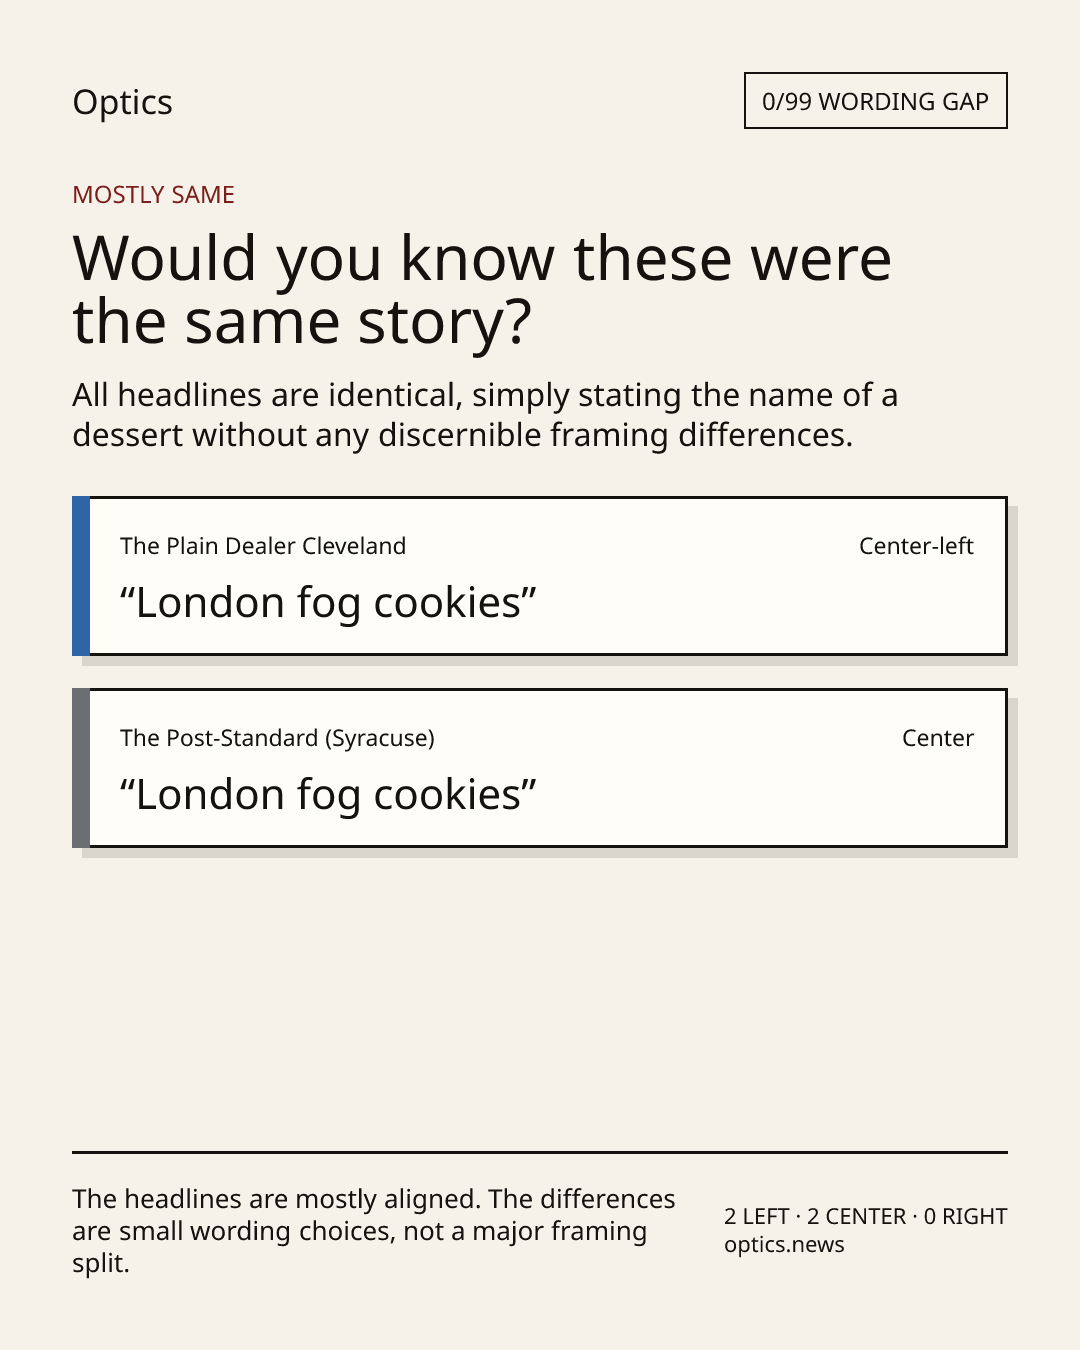1080x1350 pixels.
Task: Click The Post-Standard (Syracuse) source name
Action: point(277,738)
